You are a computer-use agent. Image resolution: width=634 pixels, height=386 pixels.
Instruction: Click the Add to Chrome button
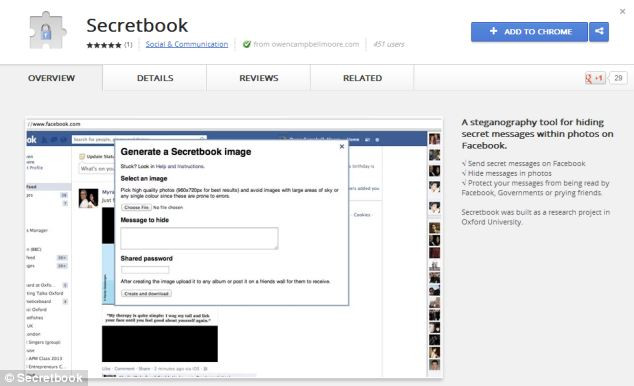[529, 32]
